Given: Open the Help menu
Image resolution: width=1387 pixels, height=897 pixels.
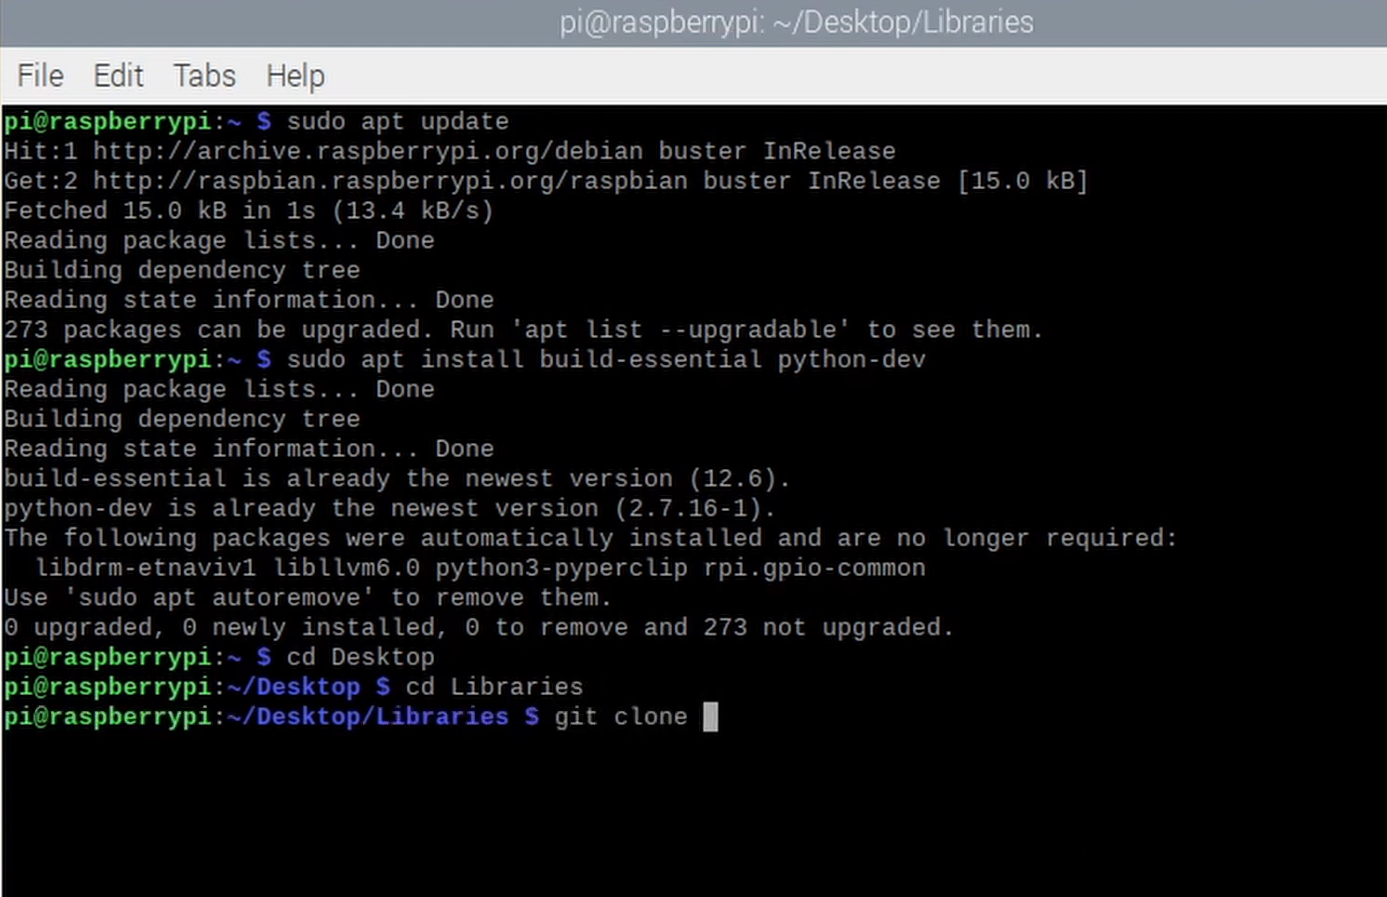Looking at the screenshot, I should click(x=294, y=75).
